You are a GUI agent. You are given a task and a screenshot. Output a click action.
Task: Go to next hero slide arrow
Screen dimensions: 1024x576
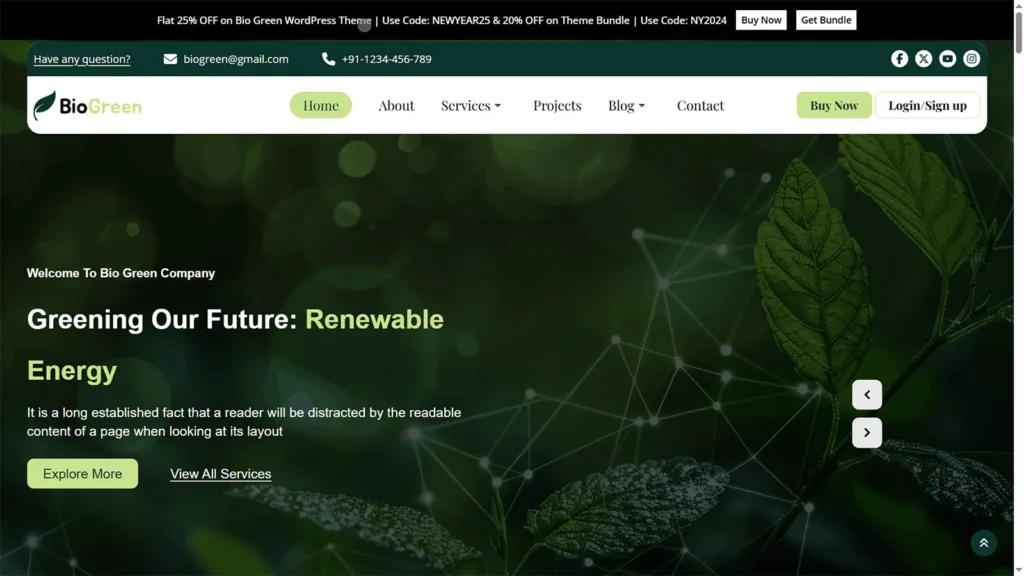pyautogui.click(x=867, y=432)
